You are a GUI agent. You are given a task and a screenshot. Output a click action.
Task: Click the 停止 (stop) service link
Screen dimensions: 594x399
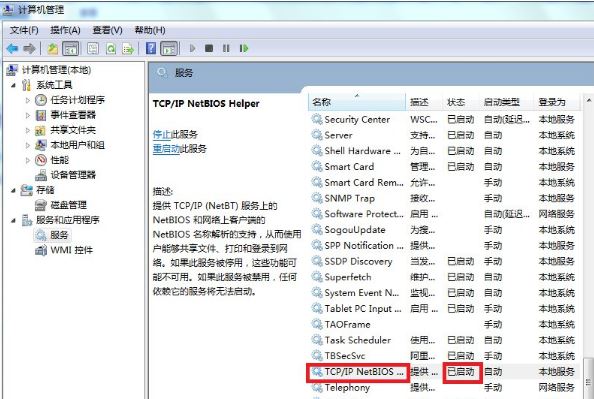pos(162,134)
